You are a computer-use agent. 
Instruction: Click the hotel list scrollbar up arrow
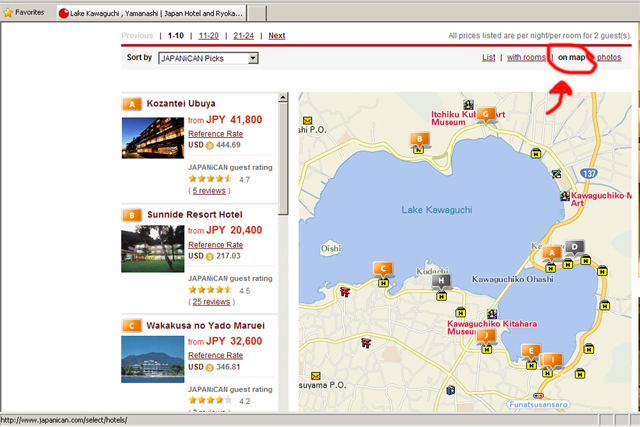[283, 97]
